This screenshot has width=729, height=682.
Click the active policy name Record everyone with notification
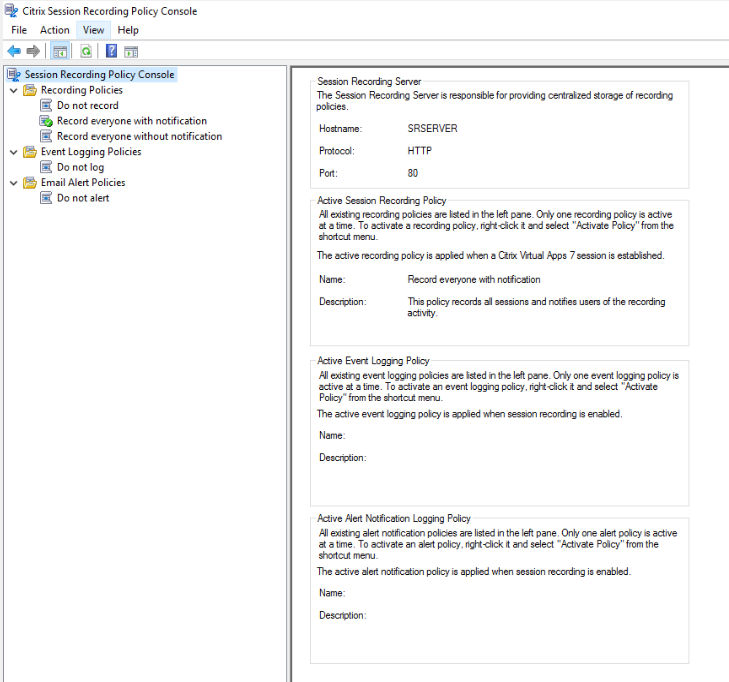[474, 279]
